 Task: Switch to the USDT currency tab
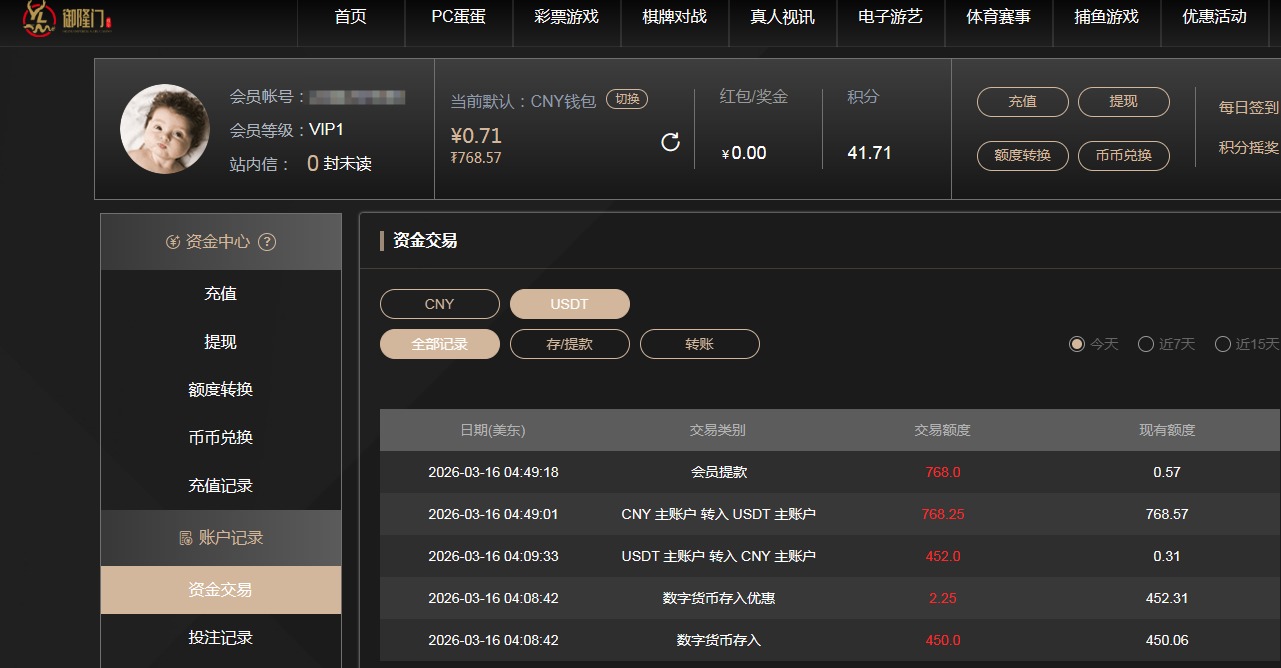click(569, 303)
